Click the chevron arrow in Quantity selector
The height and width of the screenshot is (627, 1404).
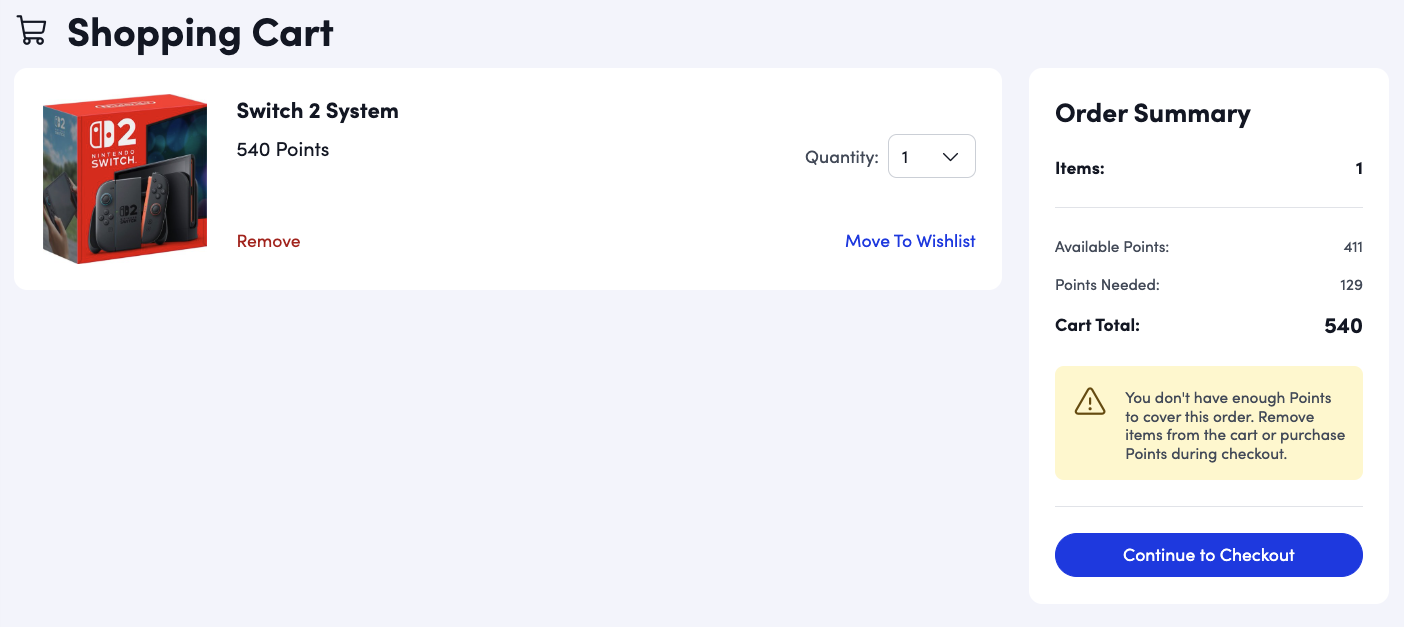tap(951, 157)
